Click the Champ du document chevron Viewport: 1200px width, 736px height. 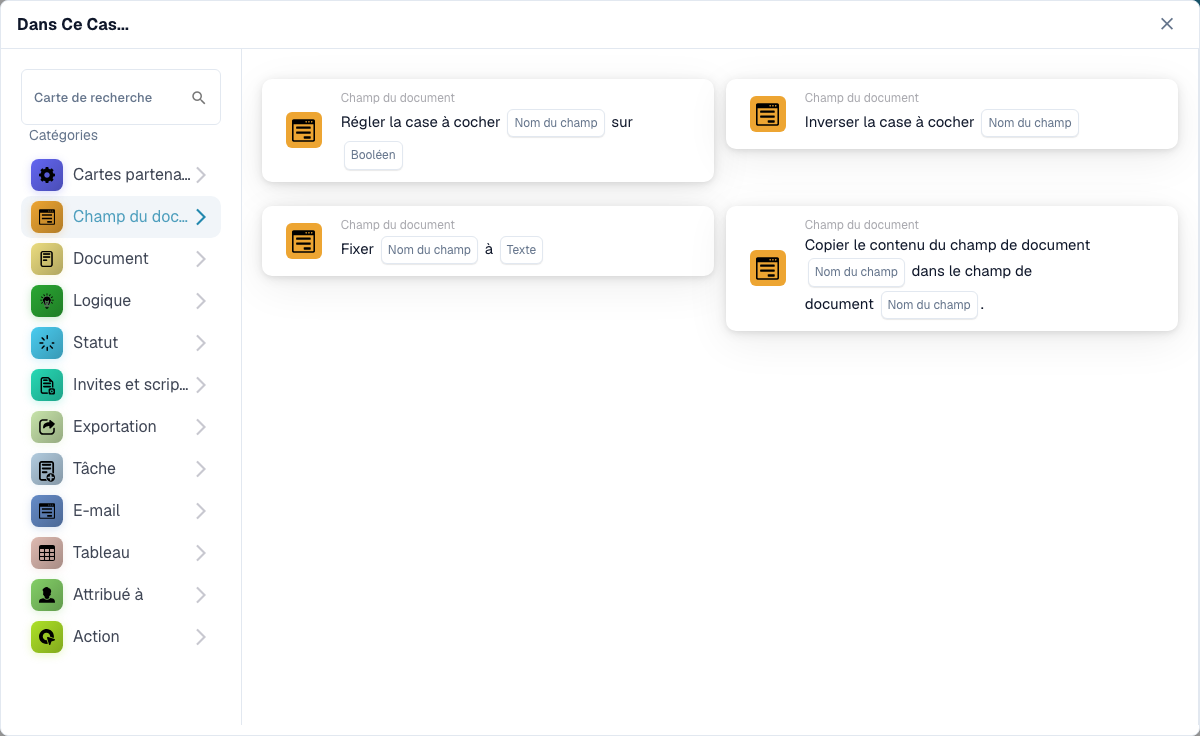coord(201,217)
